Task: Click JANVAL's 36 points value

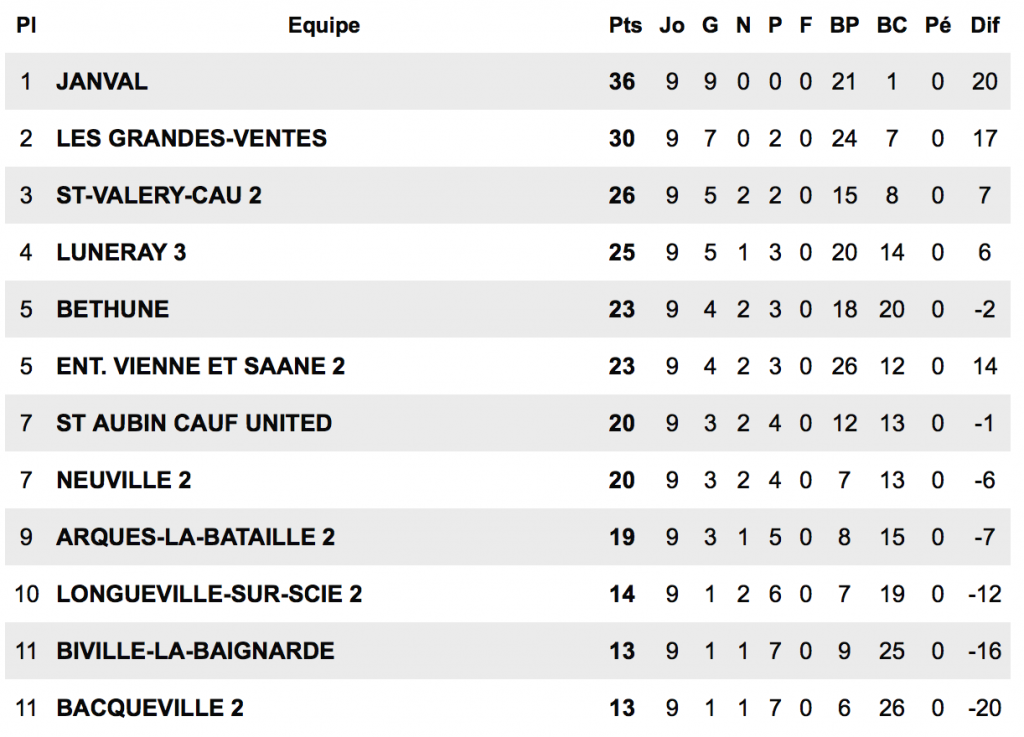Action: 622,82
